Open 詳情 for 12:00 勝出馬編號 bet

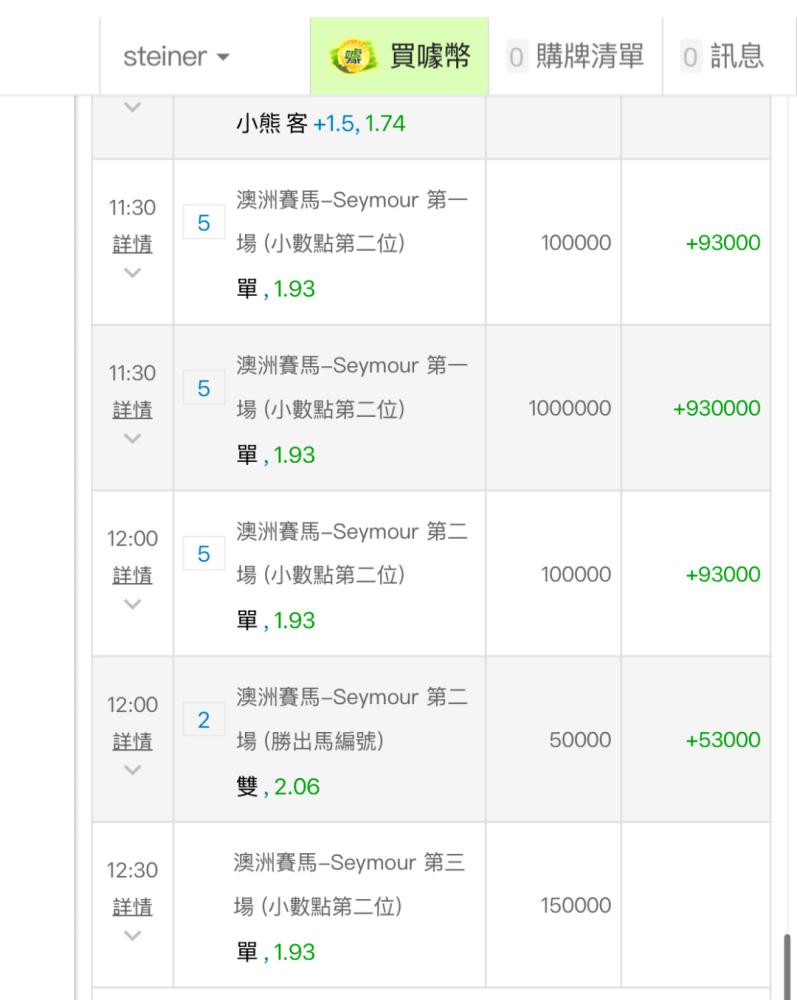pyautogui.click(x=132, y=741)
